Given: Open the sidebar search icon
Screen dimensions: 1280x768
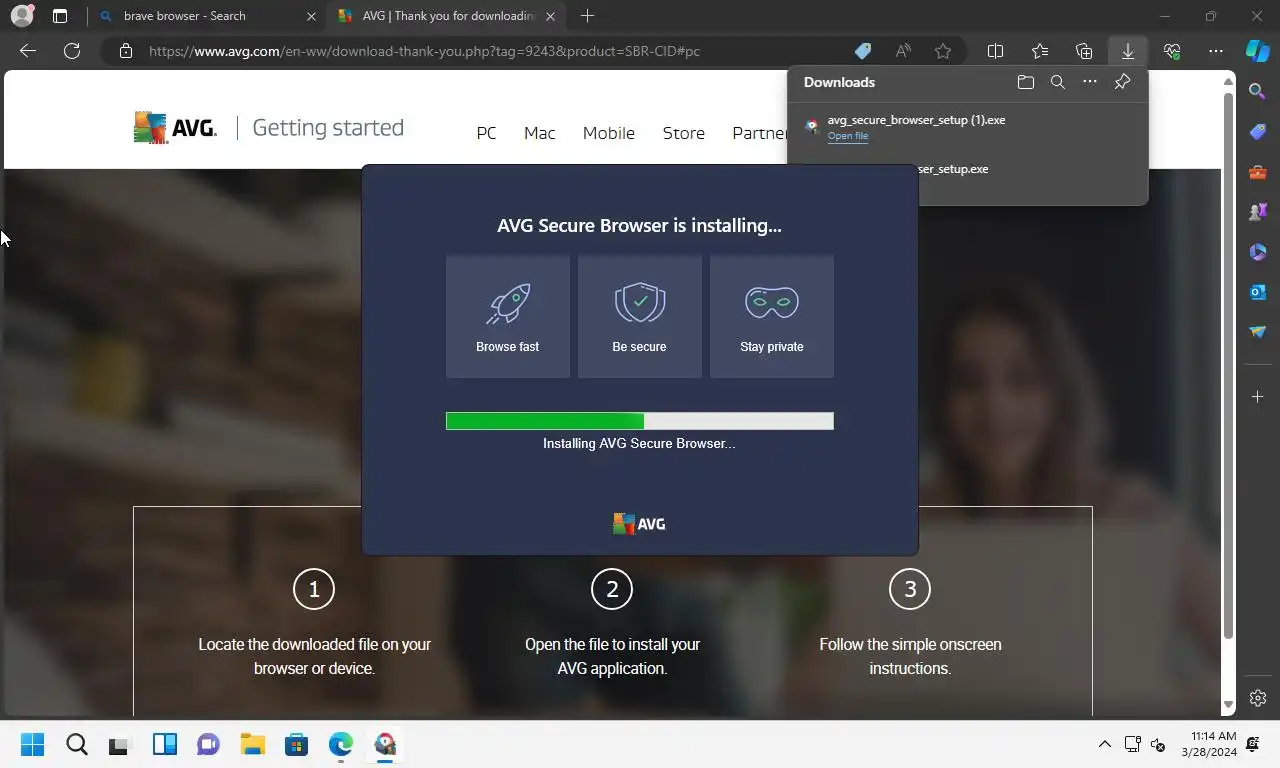Looking at the screenshot, I should coord(1258,91).
